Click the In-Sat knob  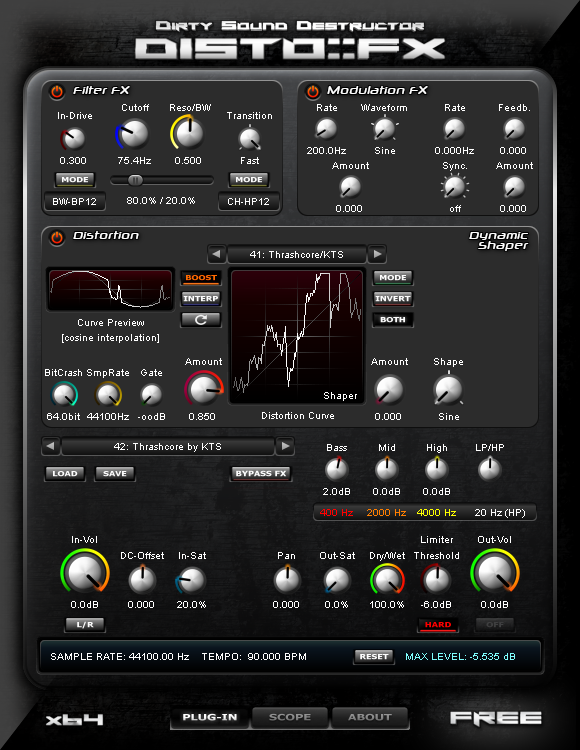click(x=191, y=579)
